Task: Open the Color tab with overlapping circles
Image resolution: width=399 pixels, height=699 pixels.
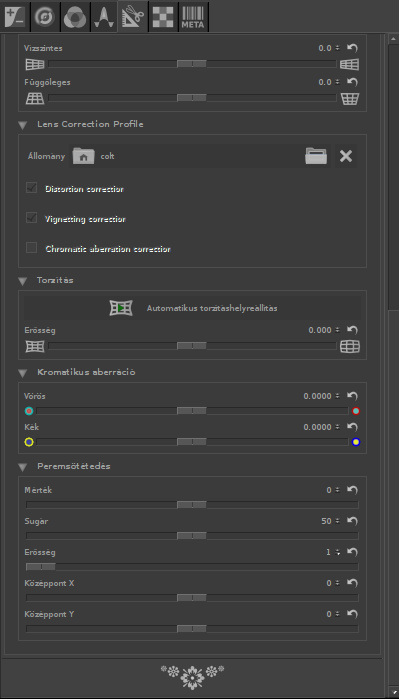Action: coord(75,16)
